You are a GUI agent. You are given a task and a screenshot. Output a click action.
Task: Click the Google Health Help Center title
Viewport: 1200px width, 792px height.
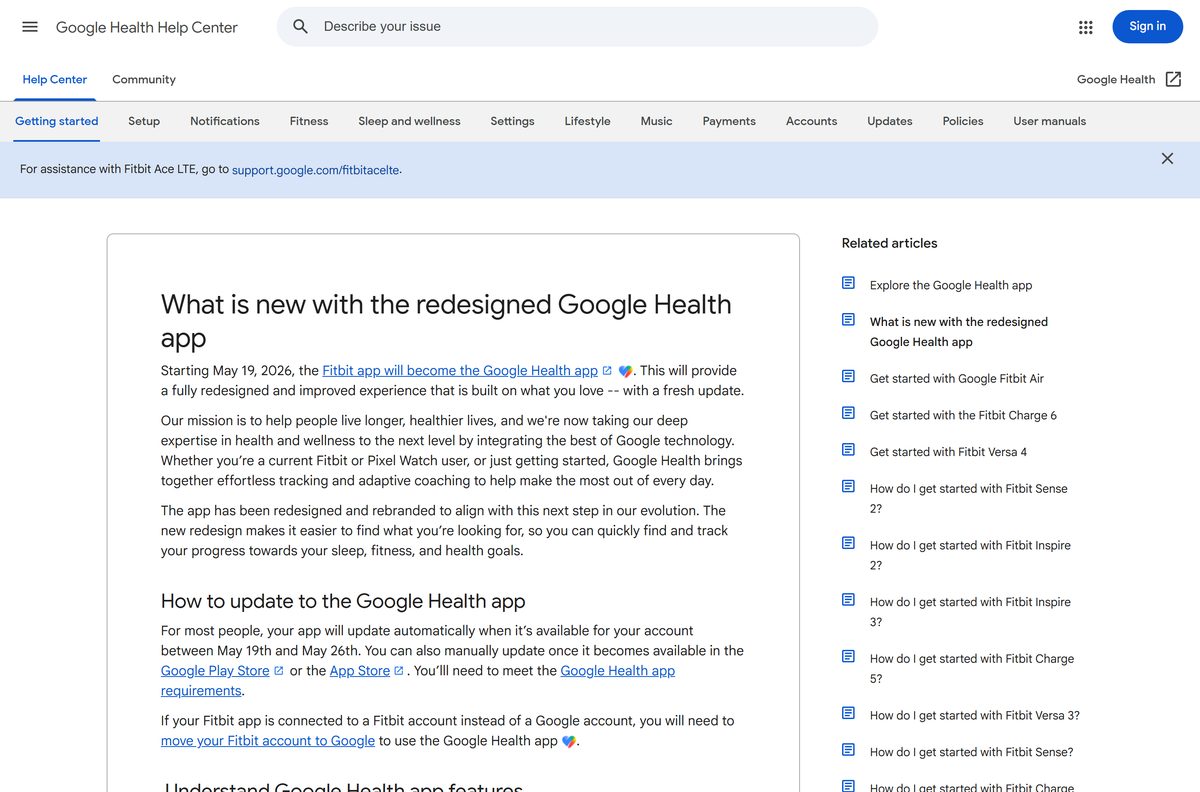click(147, 27)
